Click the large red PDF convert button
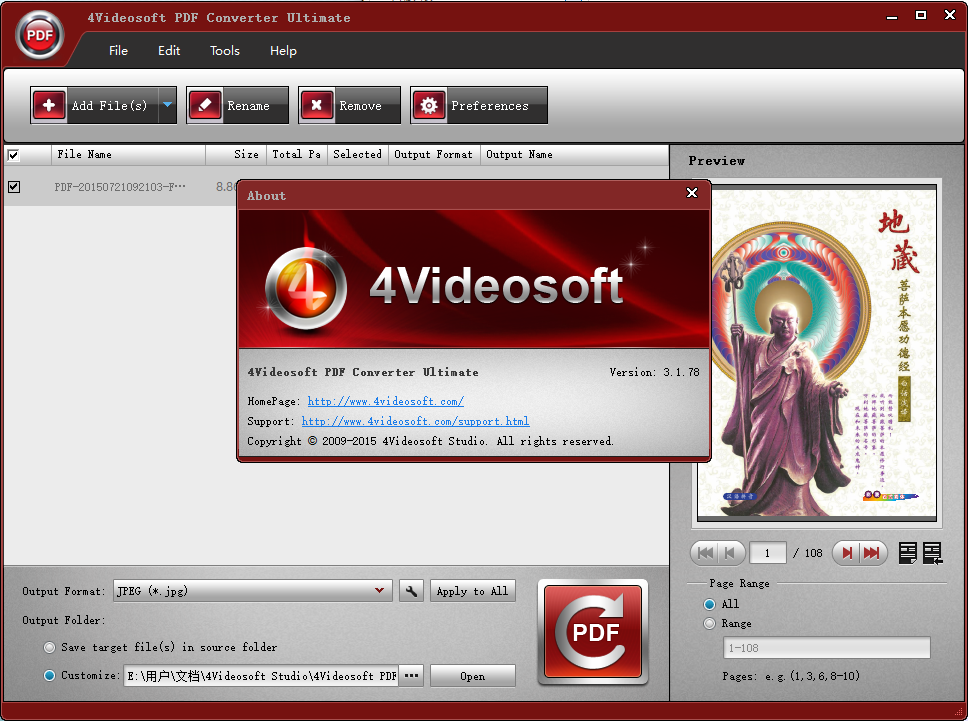 pos(593,632)
